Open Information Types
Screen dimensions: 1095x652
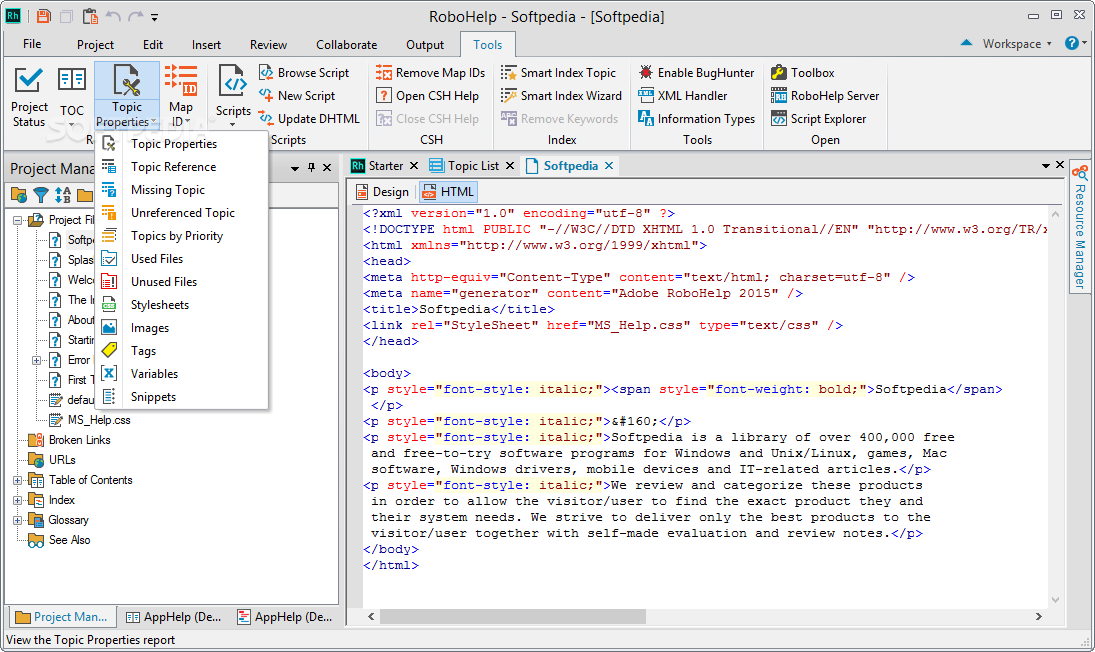pos(696,119)
